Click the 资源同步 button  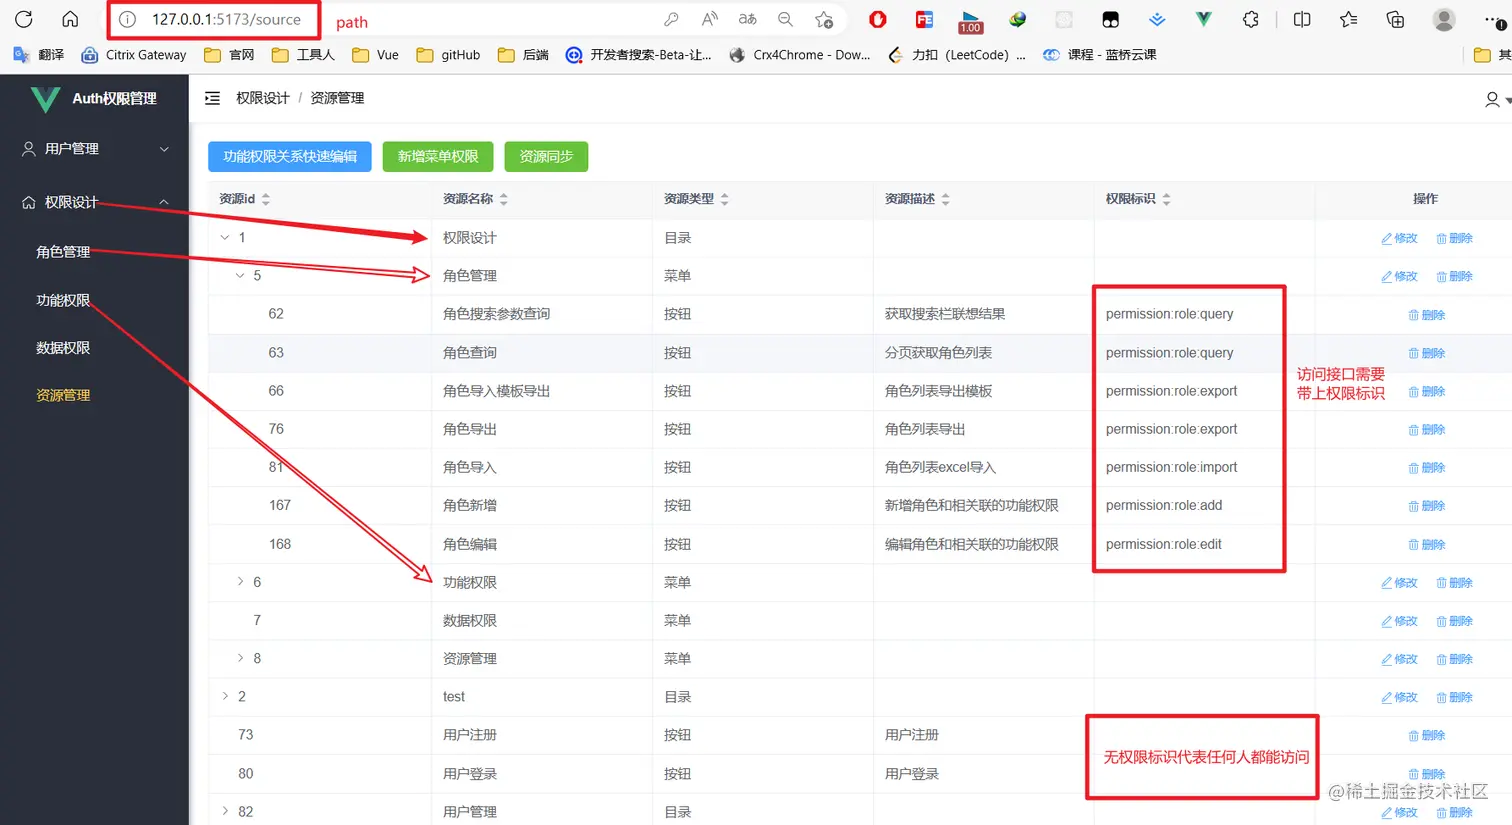point(546,156)
